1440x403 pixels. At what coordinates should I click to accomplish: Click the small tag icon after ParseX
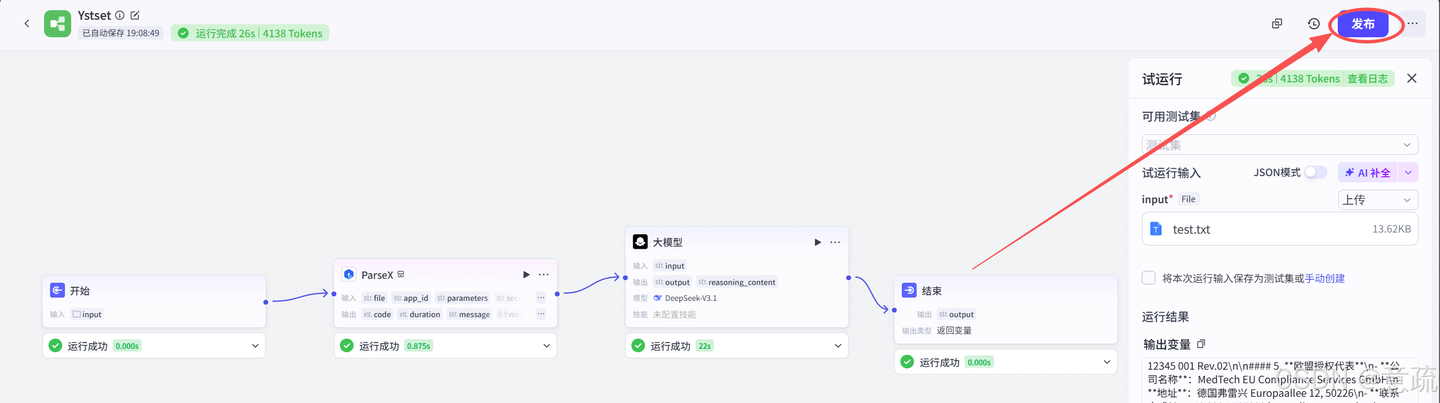tap(401, 274)
